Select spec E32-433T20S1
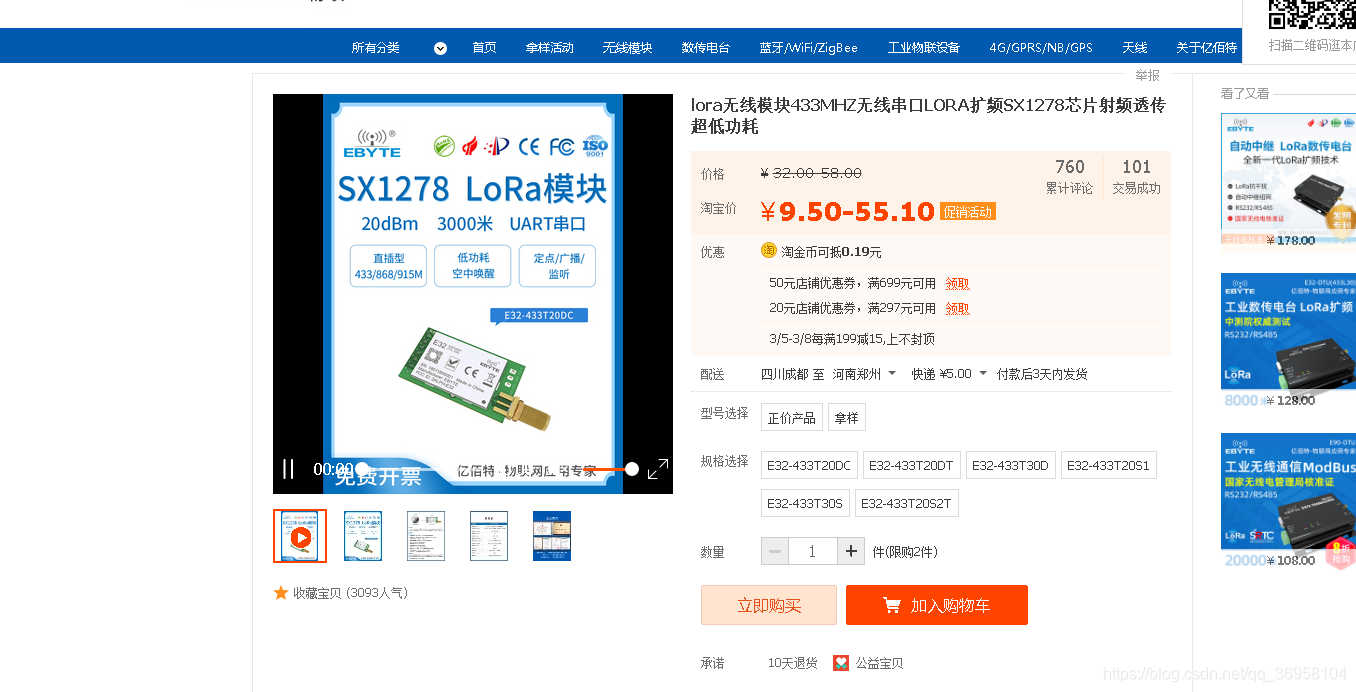This screenshot has width=1356, height=692. click(x=1109, y=465)
